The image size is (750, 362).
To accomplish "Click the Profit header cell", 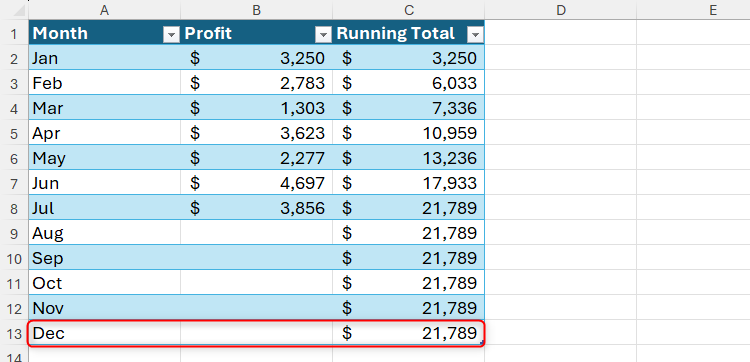I will [x=256, y=33].
